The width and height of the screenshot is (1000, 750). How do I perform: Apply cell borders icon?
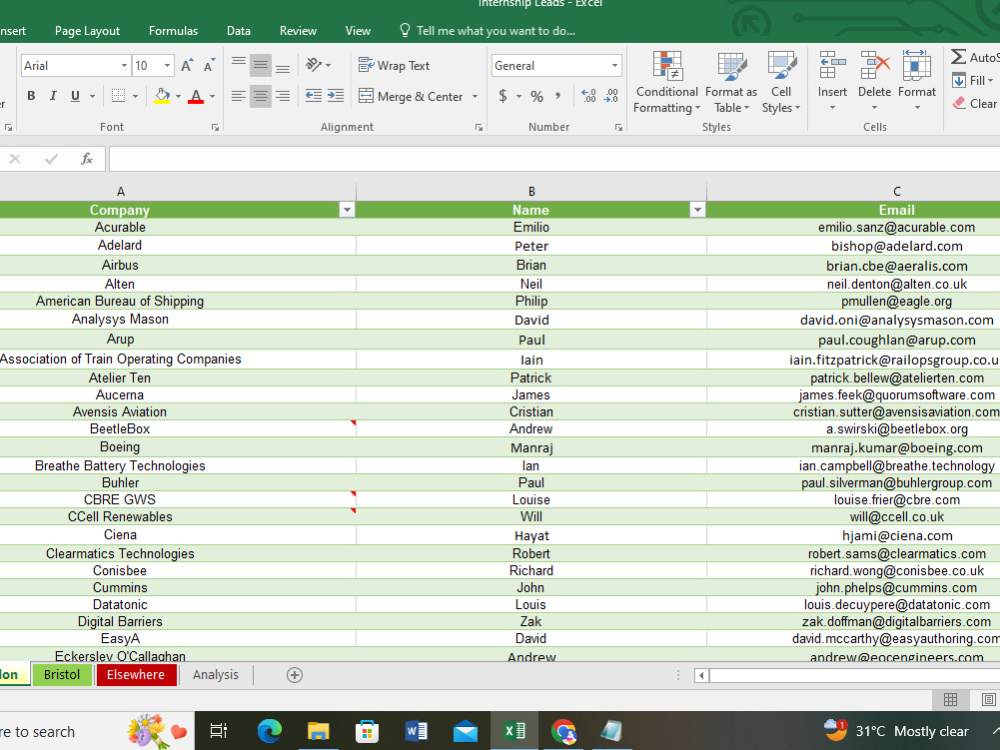118,96
